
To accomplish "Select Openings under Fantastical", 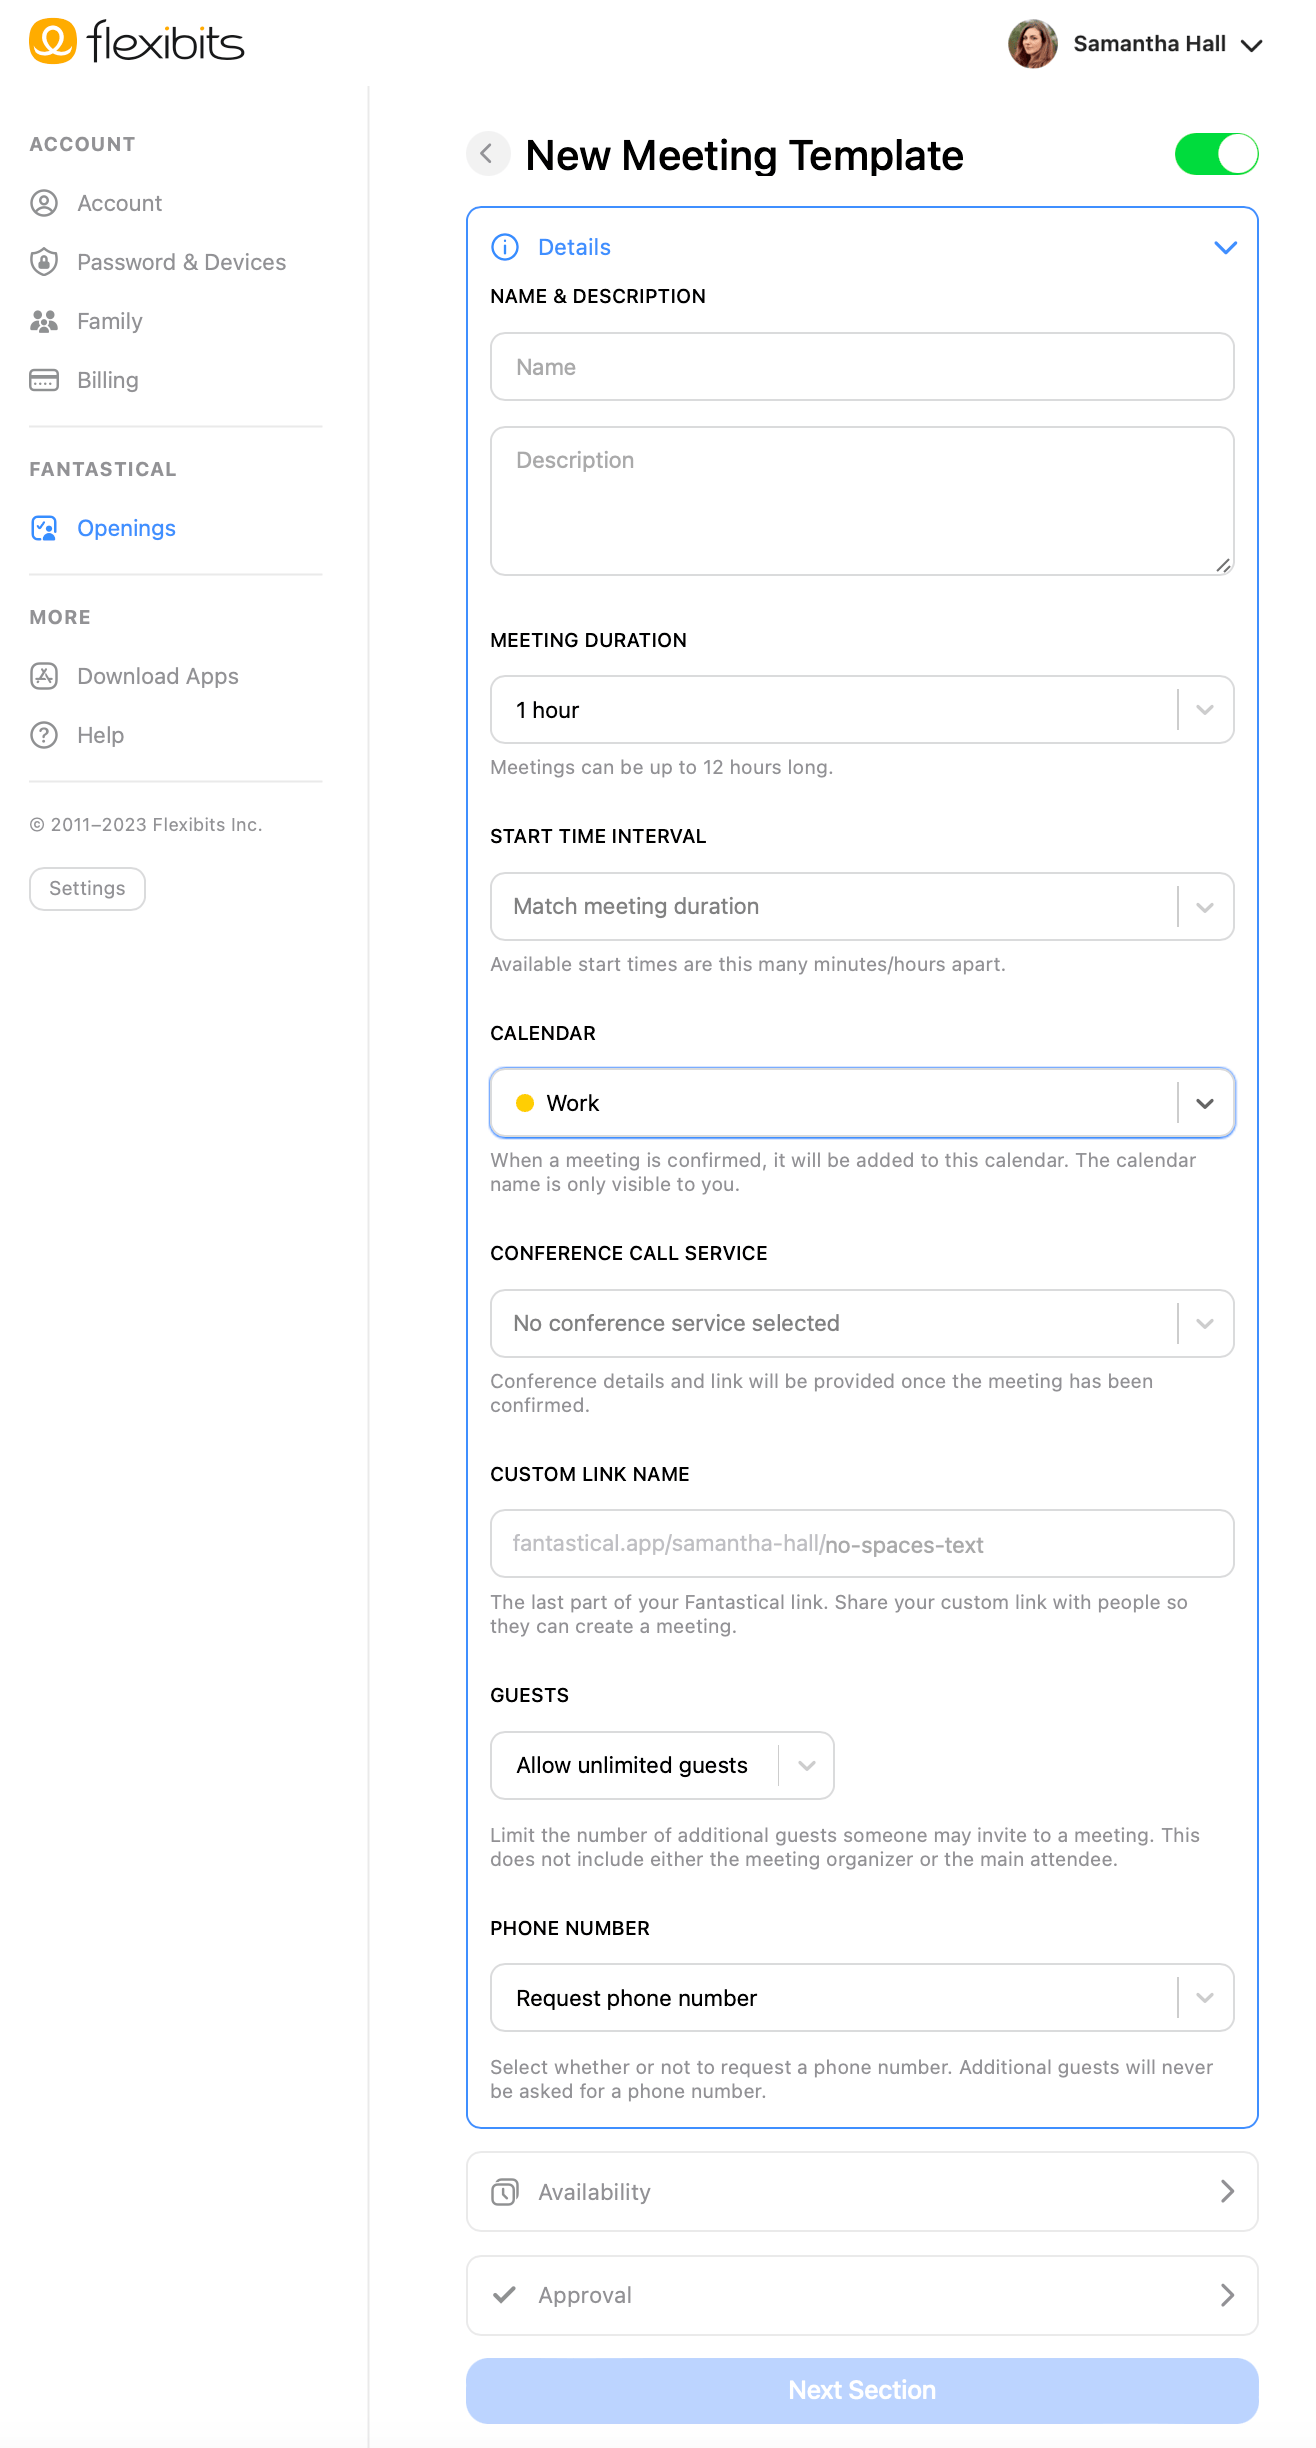I will 126,528.
